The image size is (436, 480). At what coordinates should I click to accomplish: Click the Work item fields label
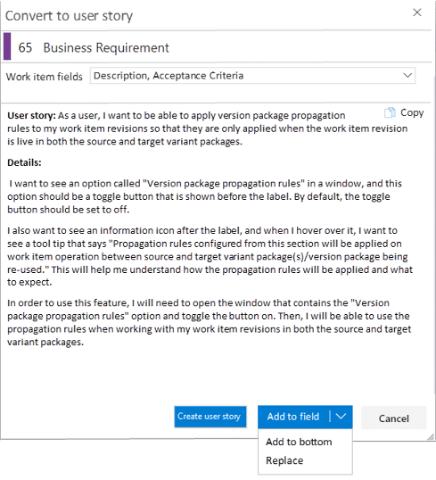pyautogui.click(x=44, y=77)
